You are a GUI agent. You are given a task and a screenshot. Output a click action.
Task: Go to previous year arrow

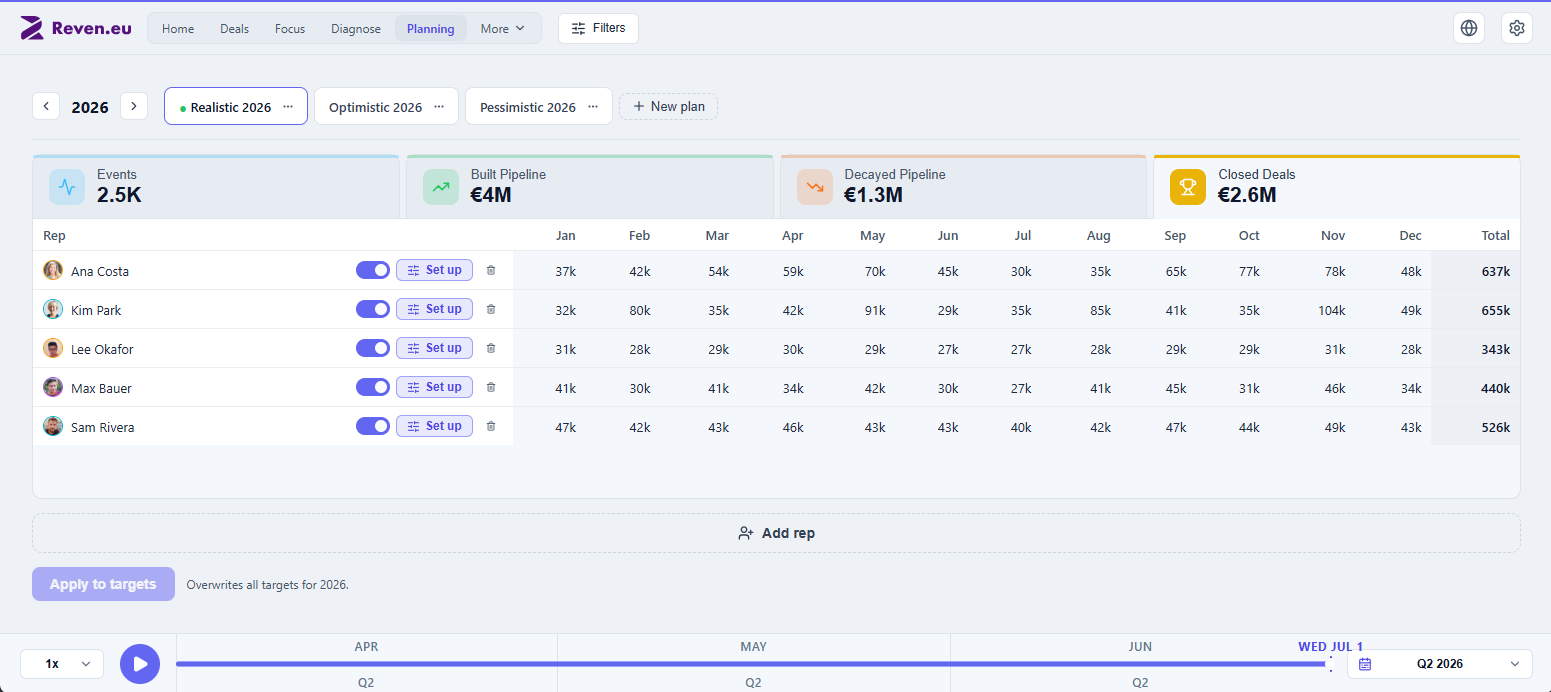[46, 106]
